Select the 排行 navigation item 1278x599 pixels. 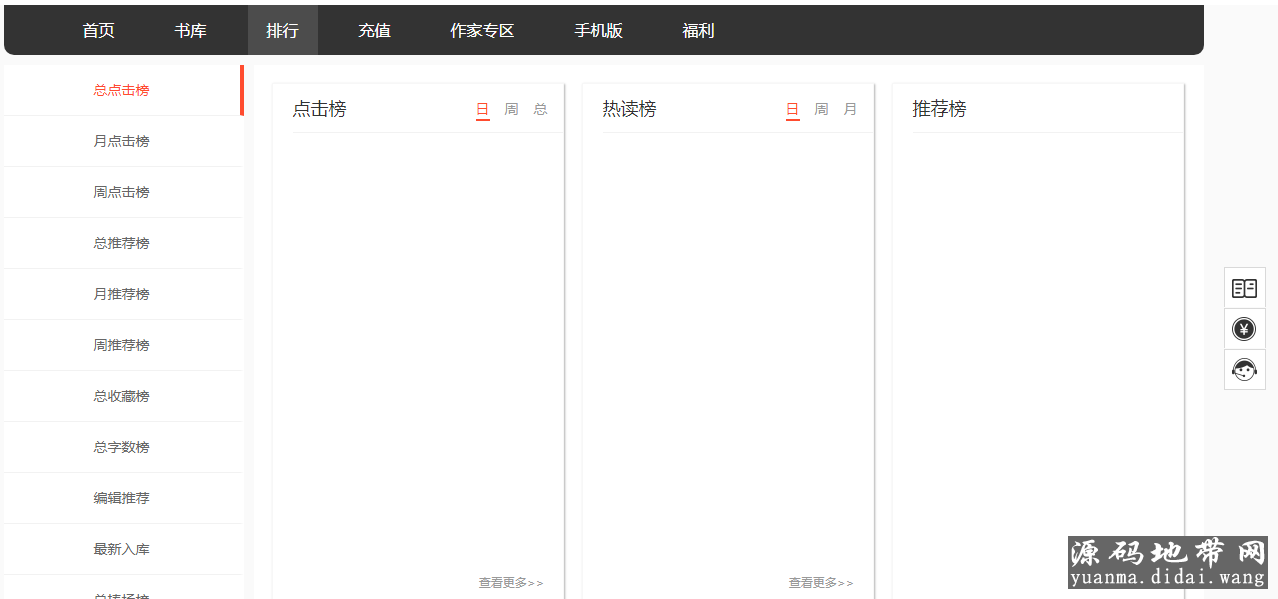point(283,31)
